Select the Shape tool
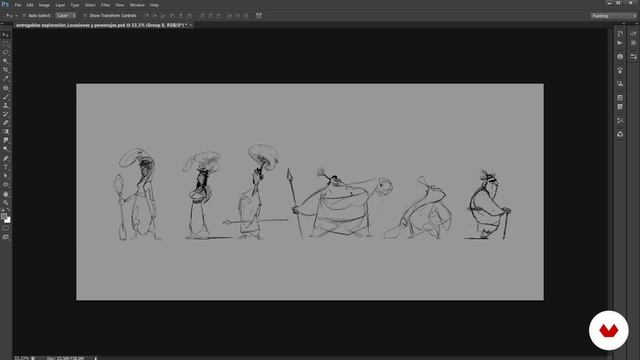640x360 pixels. 6,185
